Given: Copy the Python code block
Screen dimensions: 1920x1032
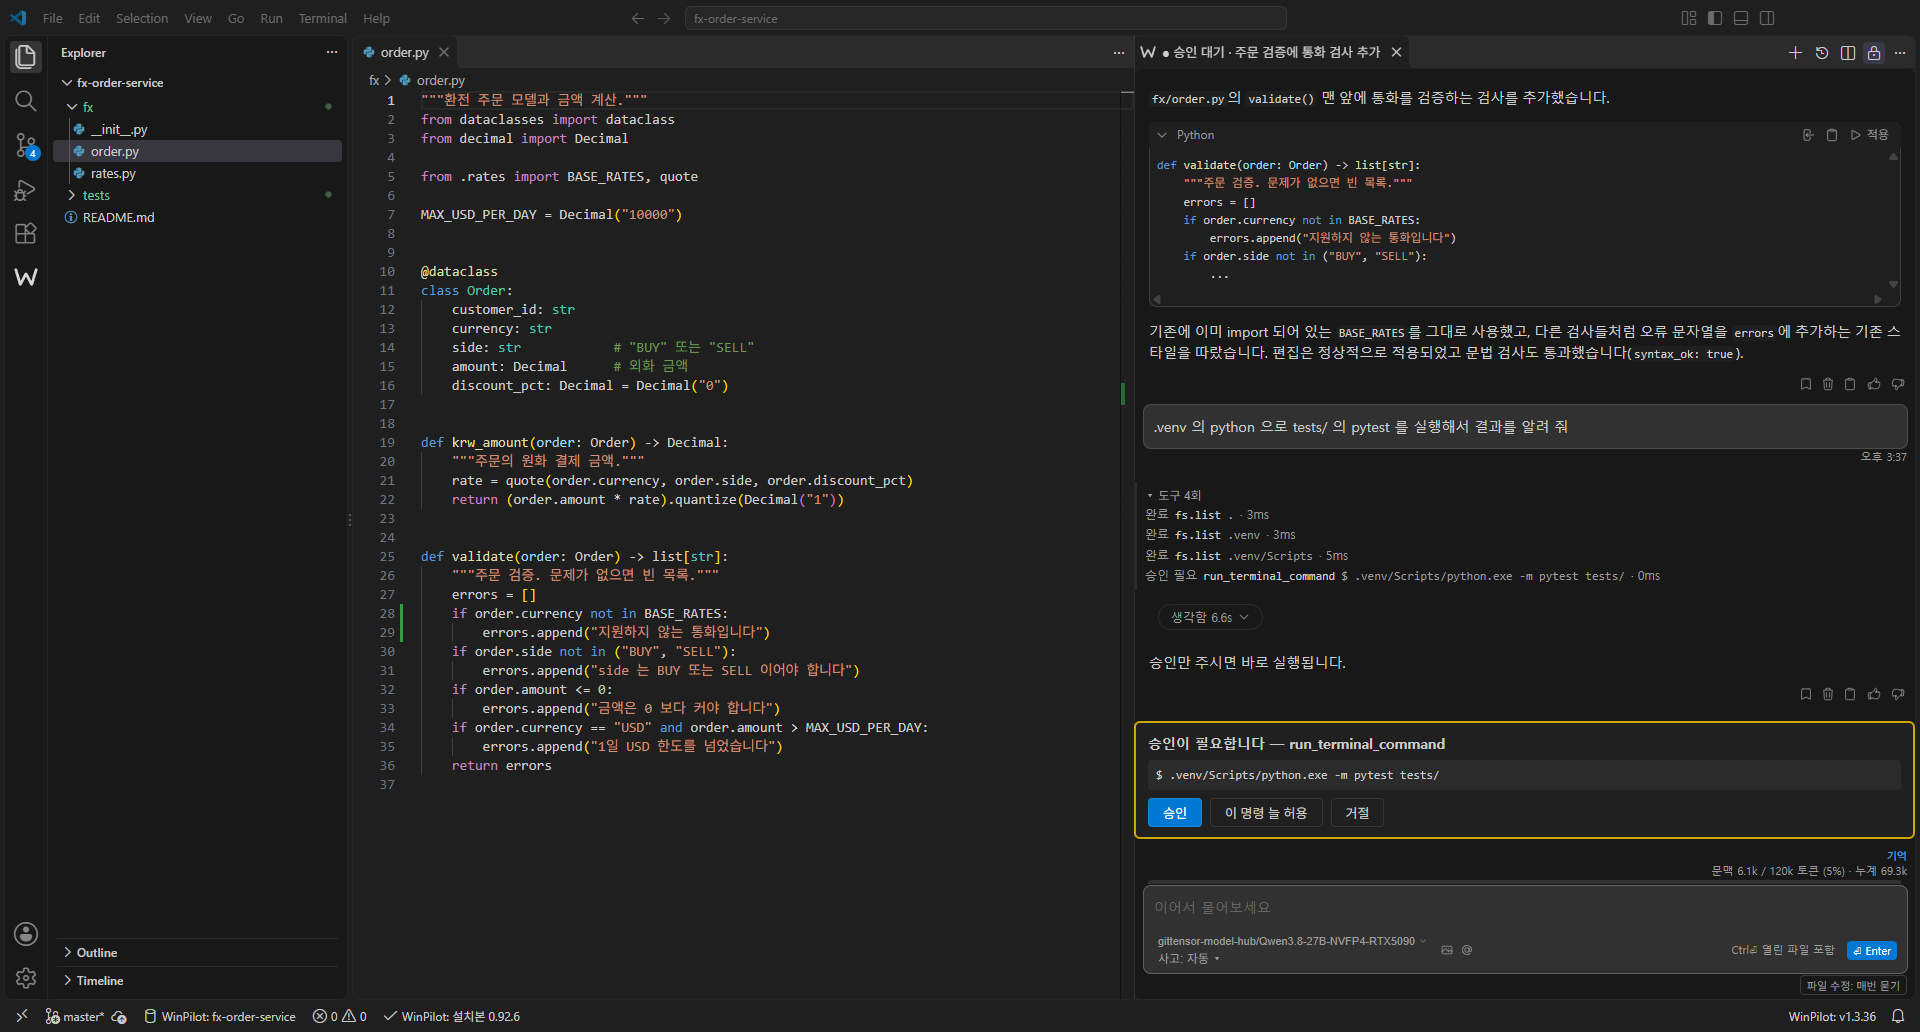Looking at the screenshot, I should (x=1831, y=135).
